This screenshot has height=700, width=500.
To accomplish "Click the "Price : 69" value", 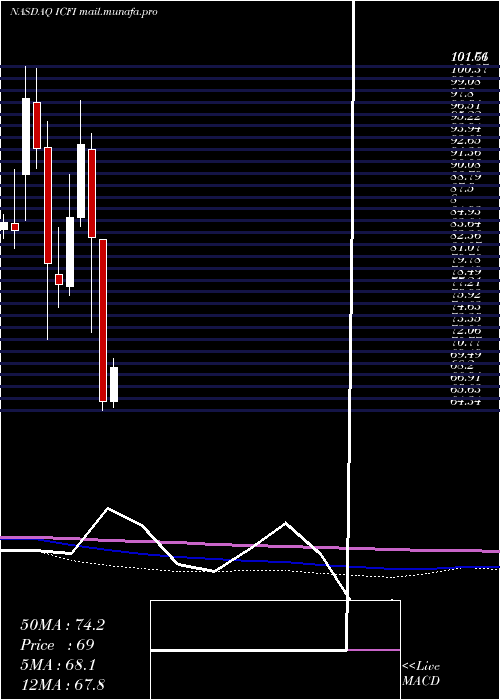I will pos(57,645).
